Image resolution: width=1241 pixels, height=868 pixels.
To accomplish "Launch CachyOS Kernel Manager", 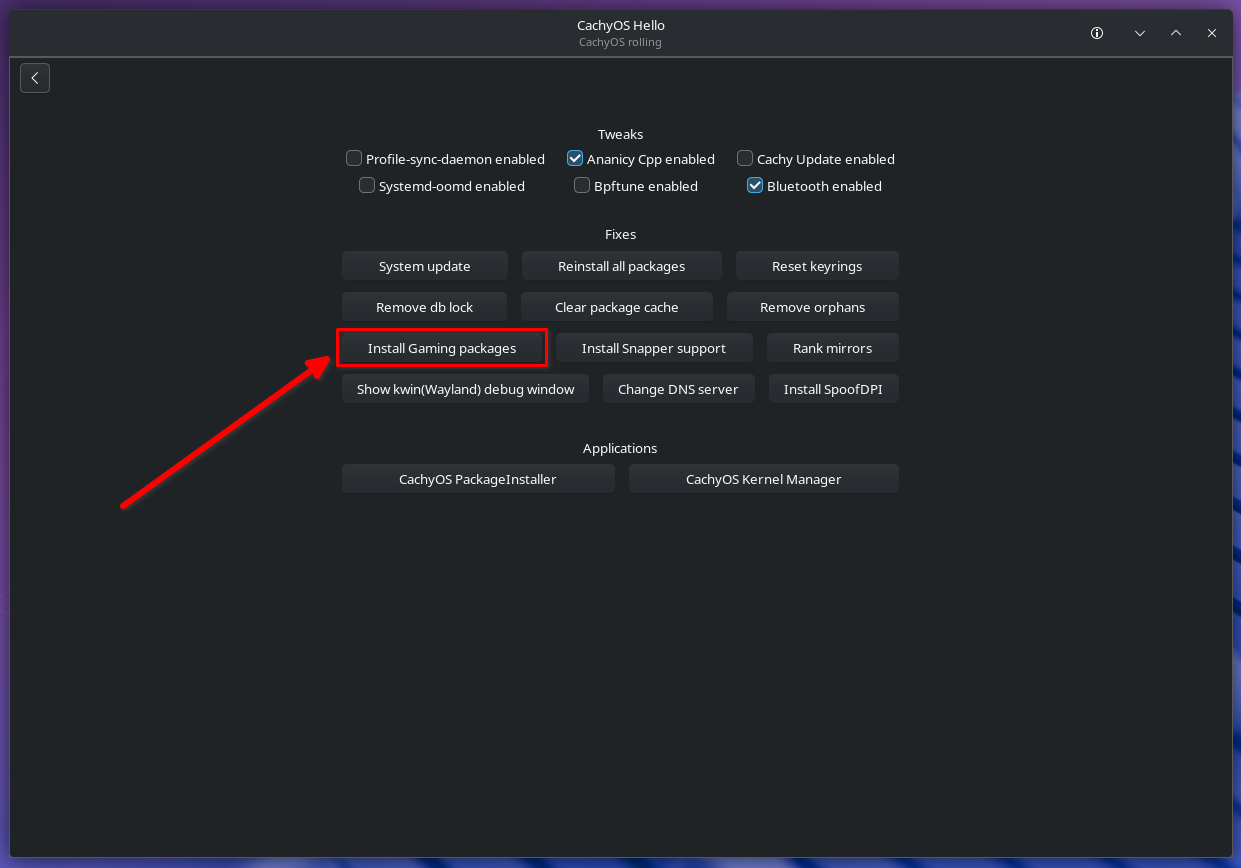I will [x=764, y=479].
